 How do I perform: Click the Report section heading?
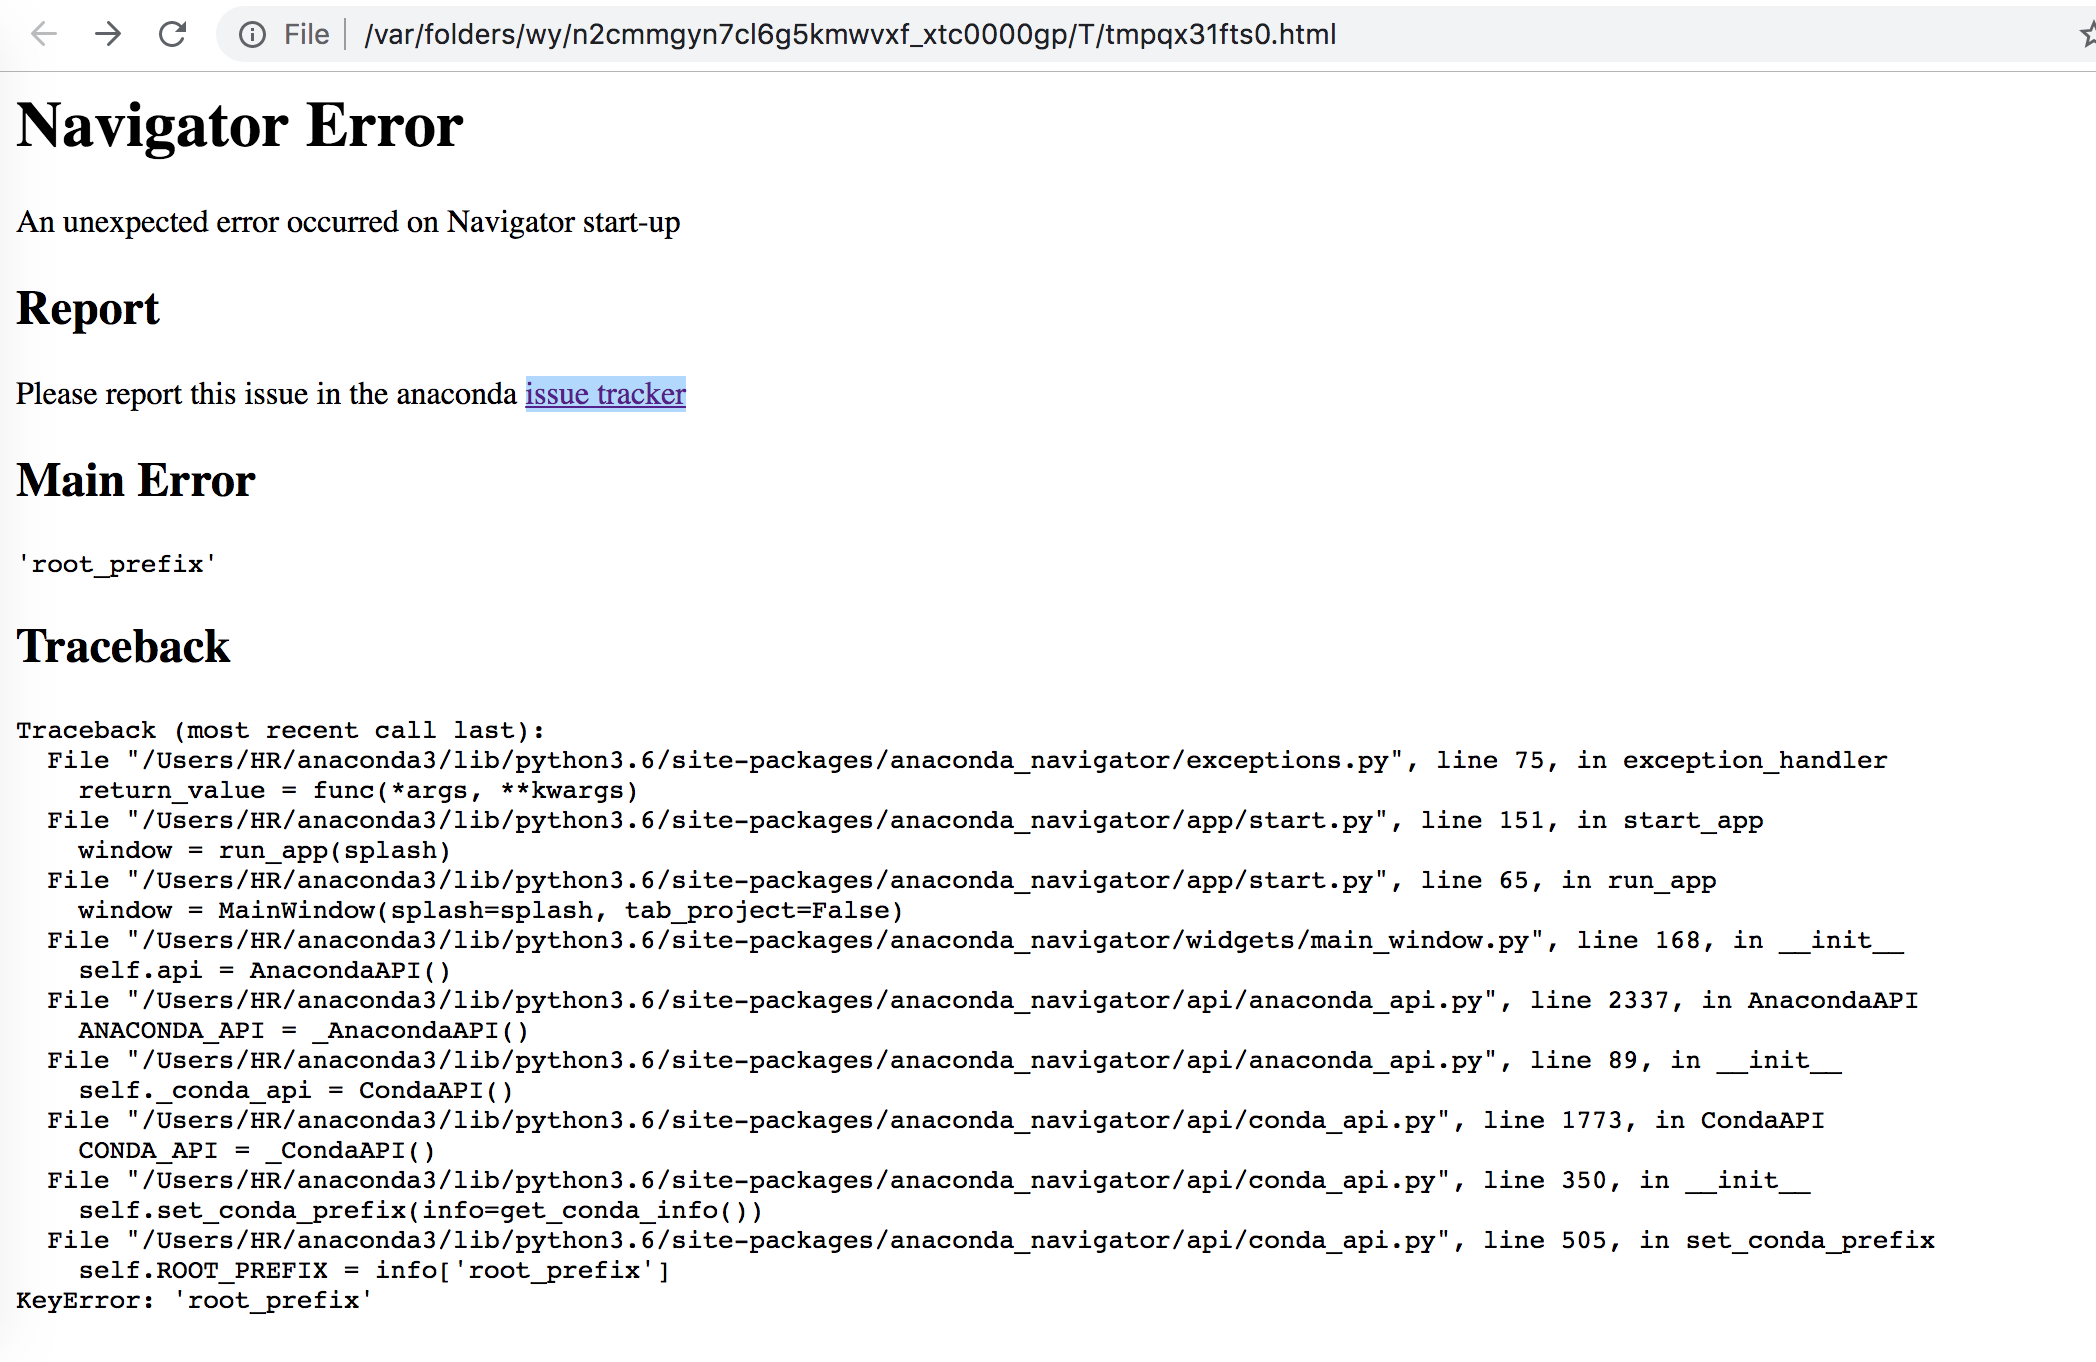[88, 309]
